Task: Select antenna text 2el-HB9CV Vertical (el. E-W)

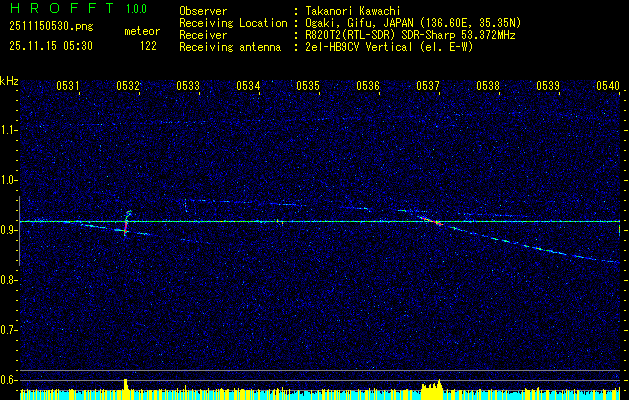Action: (x=389, y=47)
